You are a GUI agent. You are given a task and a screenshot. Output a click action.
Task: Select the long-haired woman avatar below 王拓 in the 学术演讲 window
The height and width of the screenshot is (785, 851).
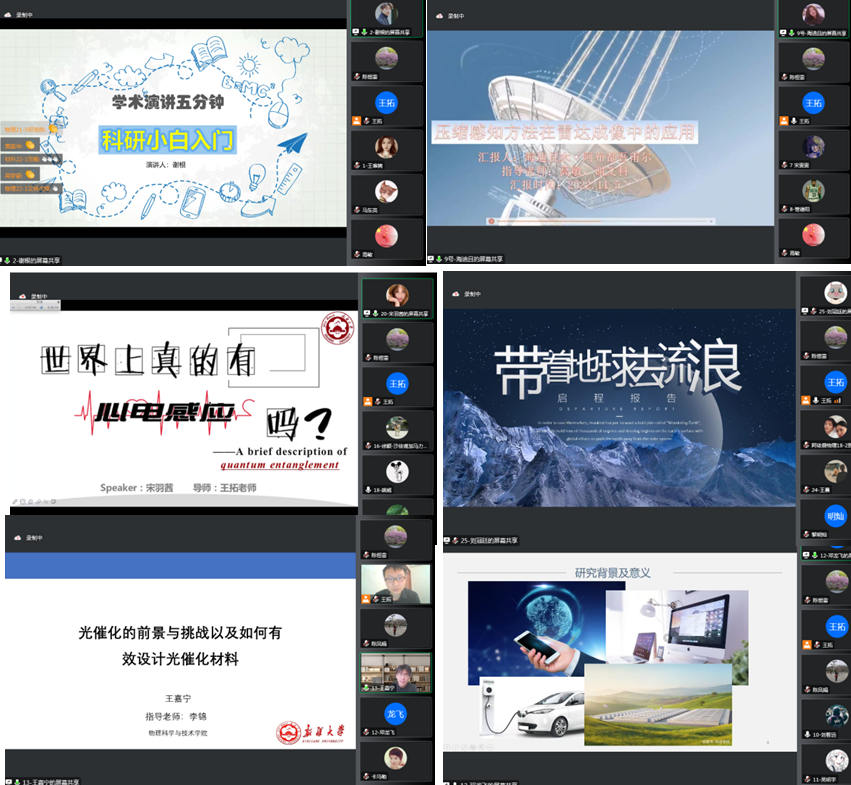(x=386, y=147)
